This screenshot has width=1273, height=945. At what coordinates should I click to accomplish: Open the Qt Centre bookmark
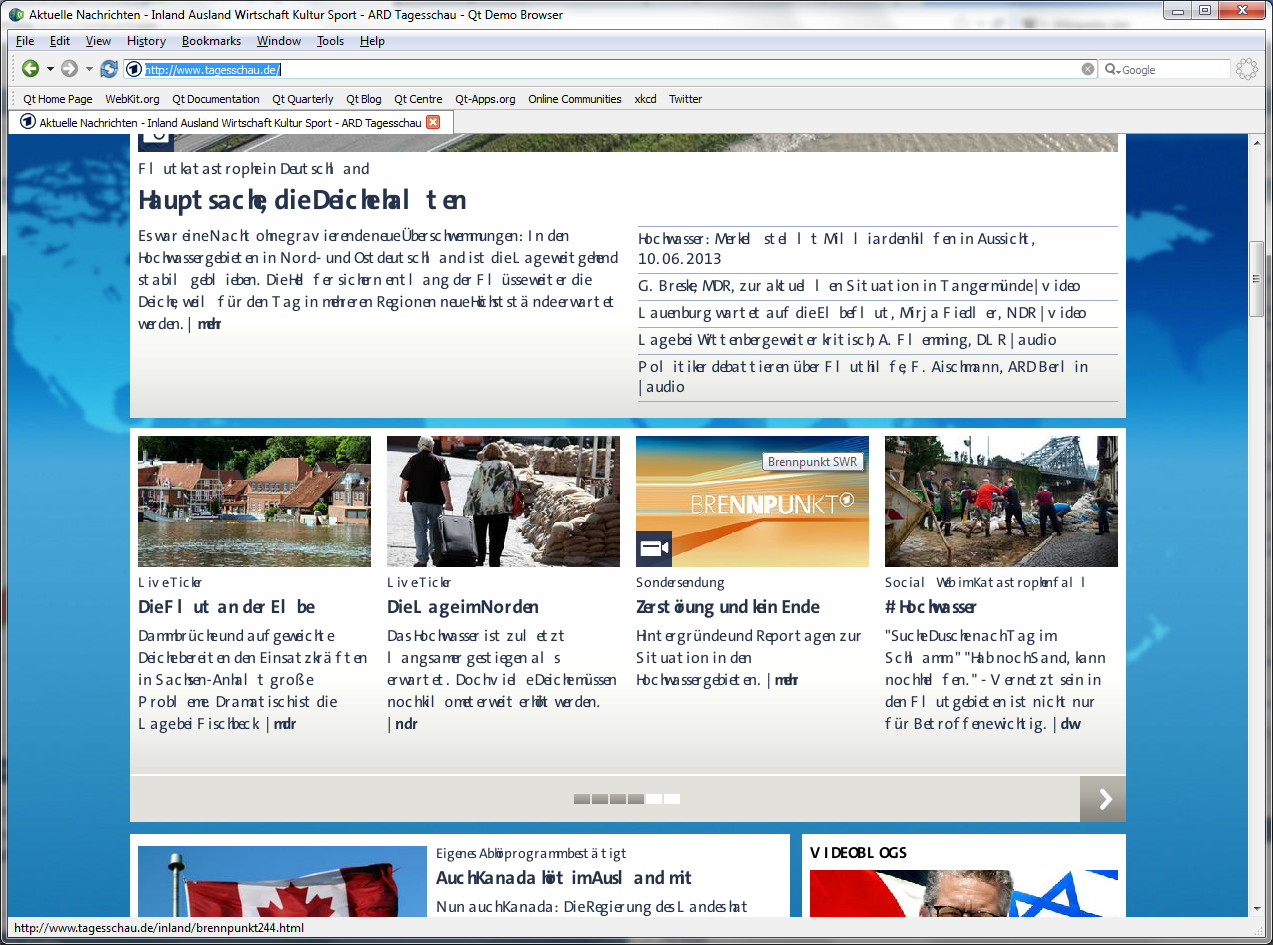[x=418, y=99]
